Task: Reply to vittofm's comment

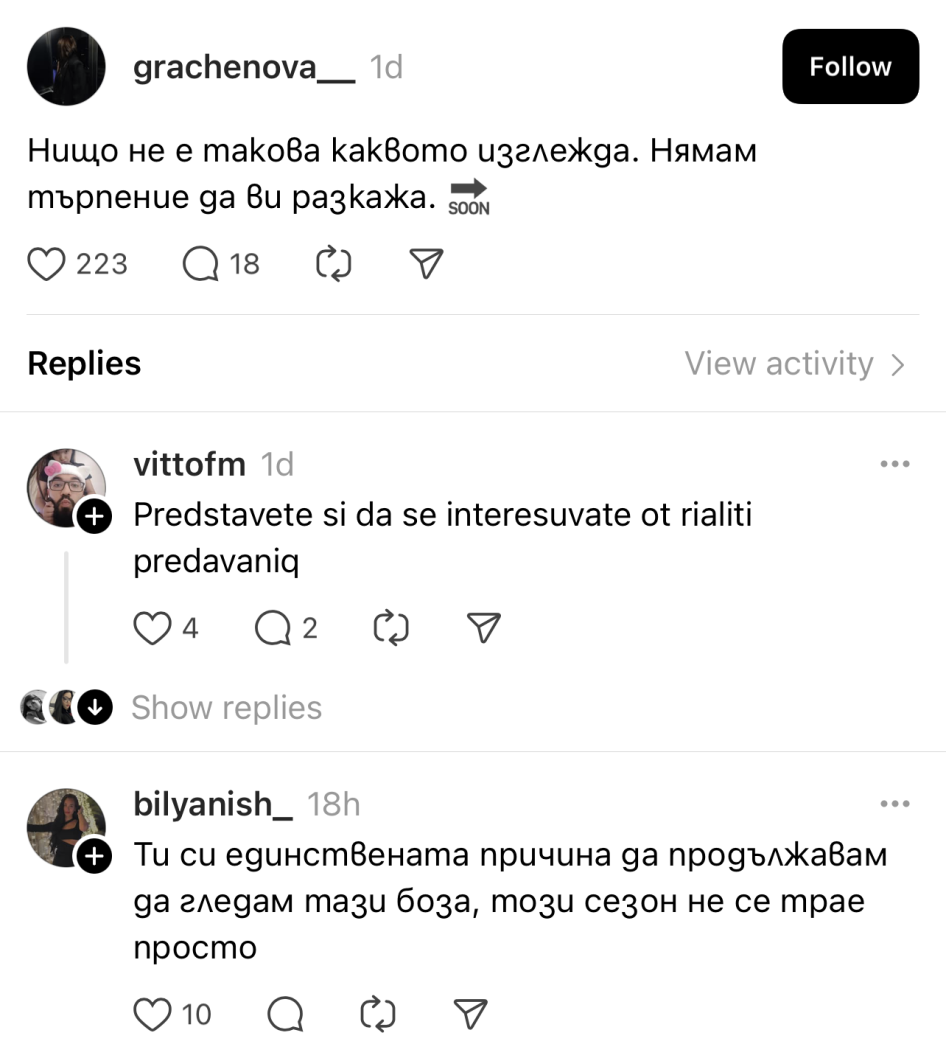Action: coord(272,628)
